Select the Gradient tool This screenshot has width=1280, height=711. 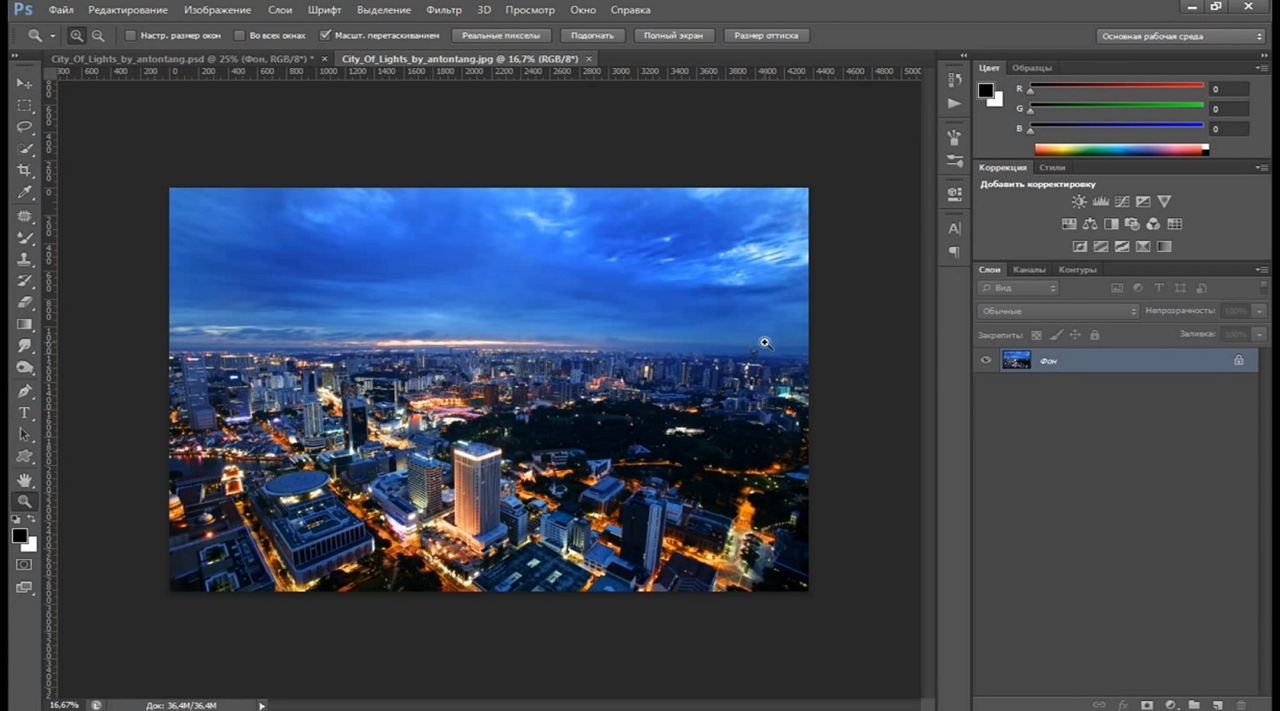point(25,325)
